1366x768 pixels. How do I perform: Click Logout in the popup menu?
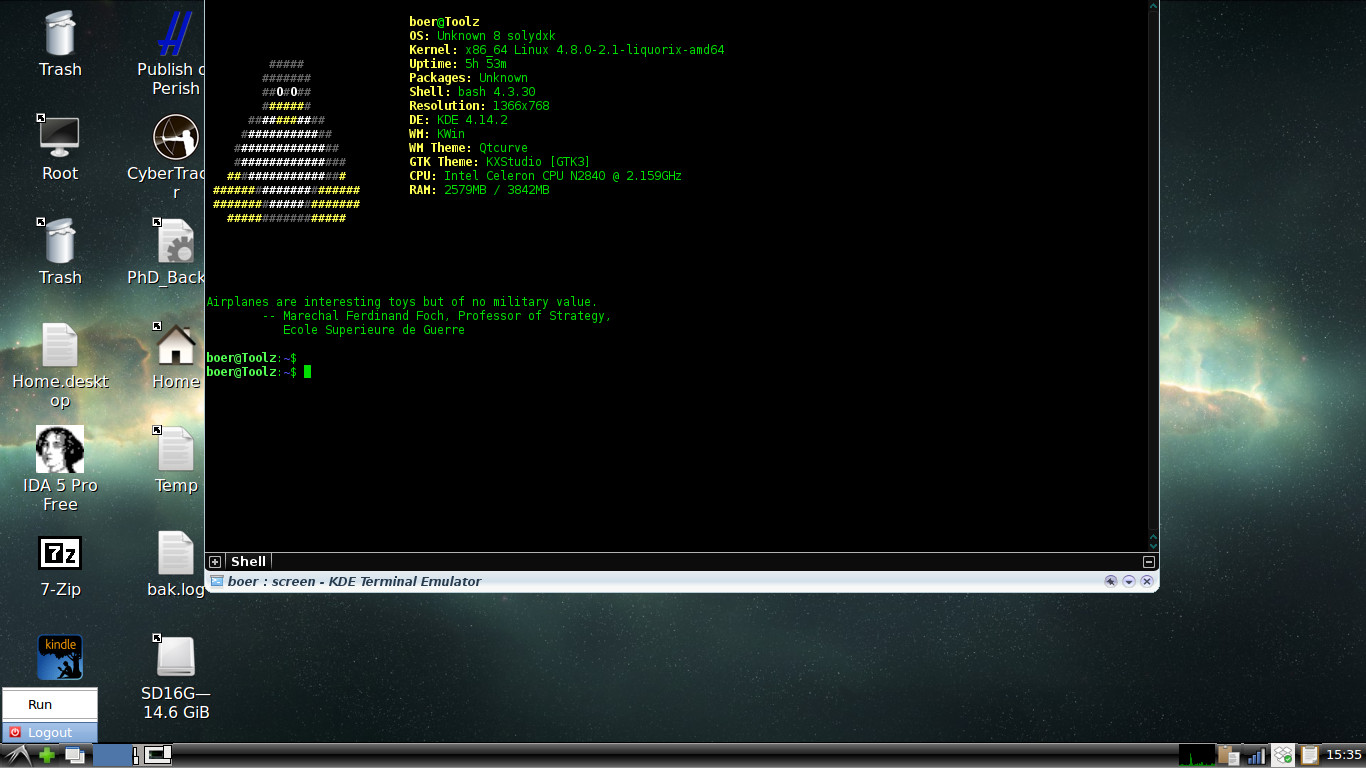pyautogui.click(x=50, y=732)
